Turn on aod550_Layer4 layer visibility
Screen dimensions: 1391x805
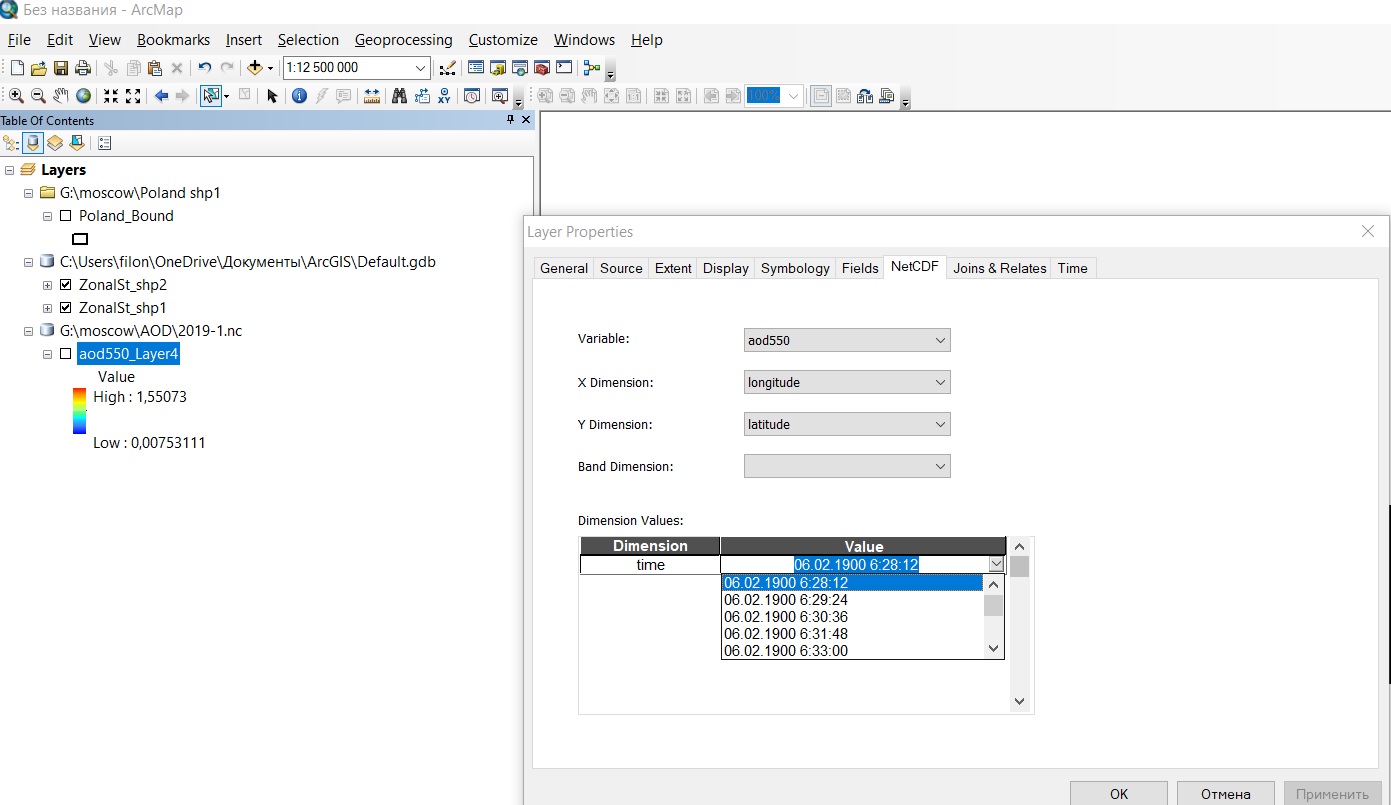[x=66, y=354]
